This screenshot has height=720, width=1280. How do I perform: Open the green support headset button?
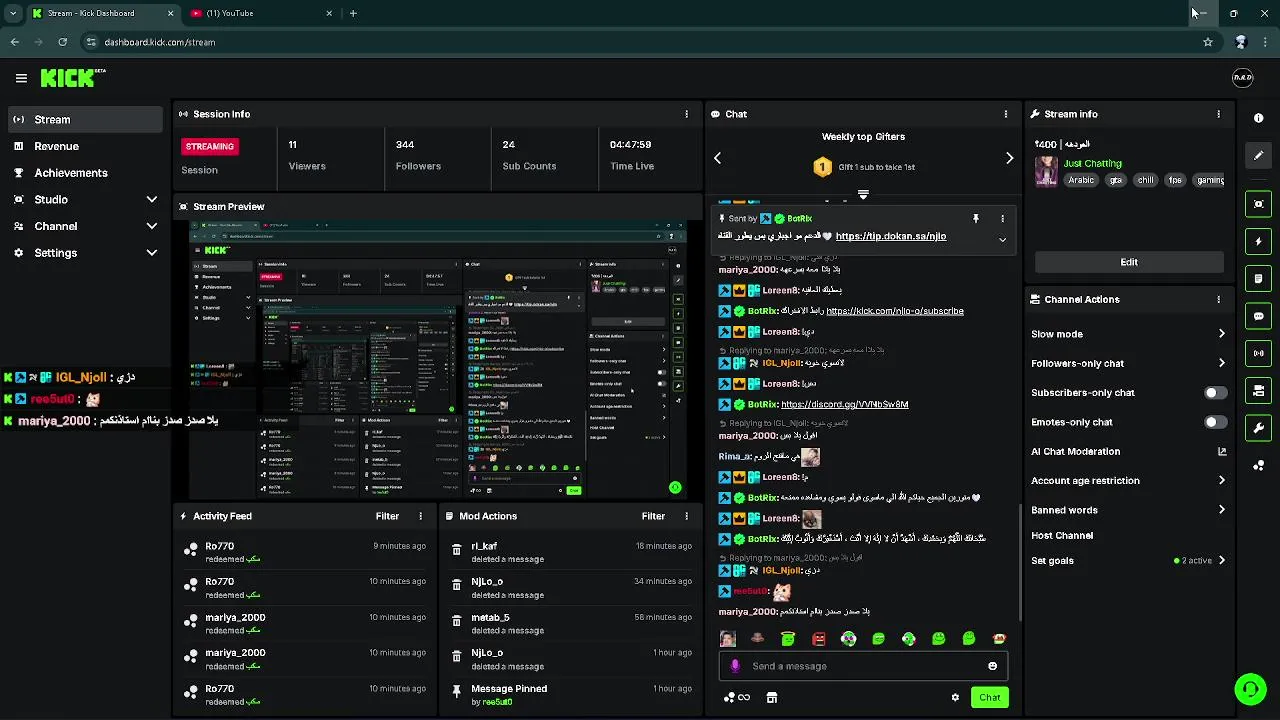pyautogui.click(x=1250, y=689)
